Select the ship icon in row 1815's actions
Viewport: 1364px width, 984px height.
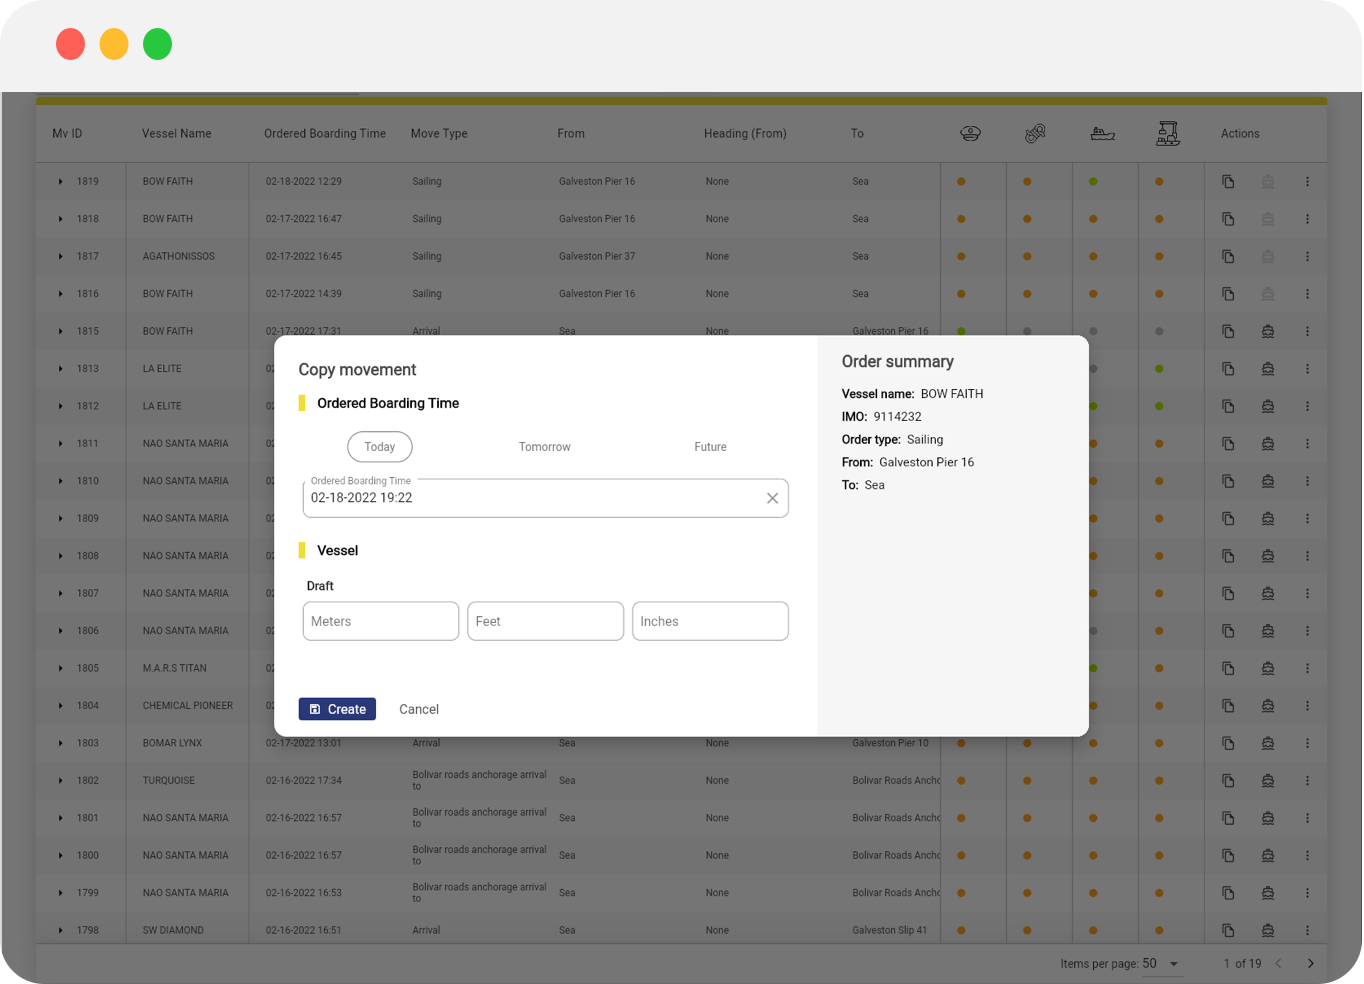[x=1267, y=331]
